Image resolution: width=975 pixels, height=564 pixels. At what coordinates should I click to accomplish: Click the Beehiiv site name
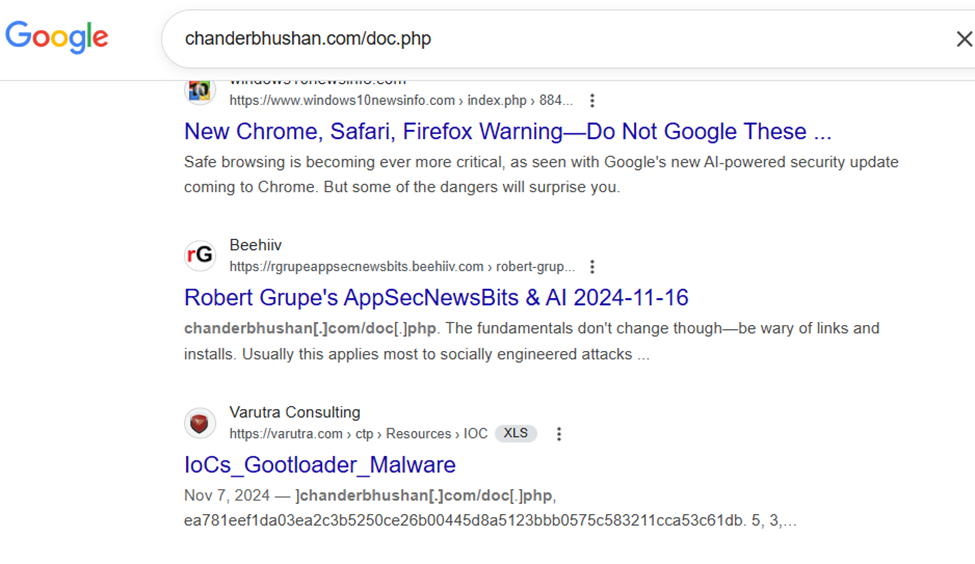tap(256, 246)
